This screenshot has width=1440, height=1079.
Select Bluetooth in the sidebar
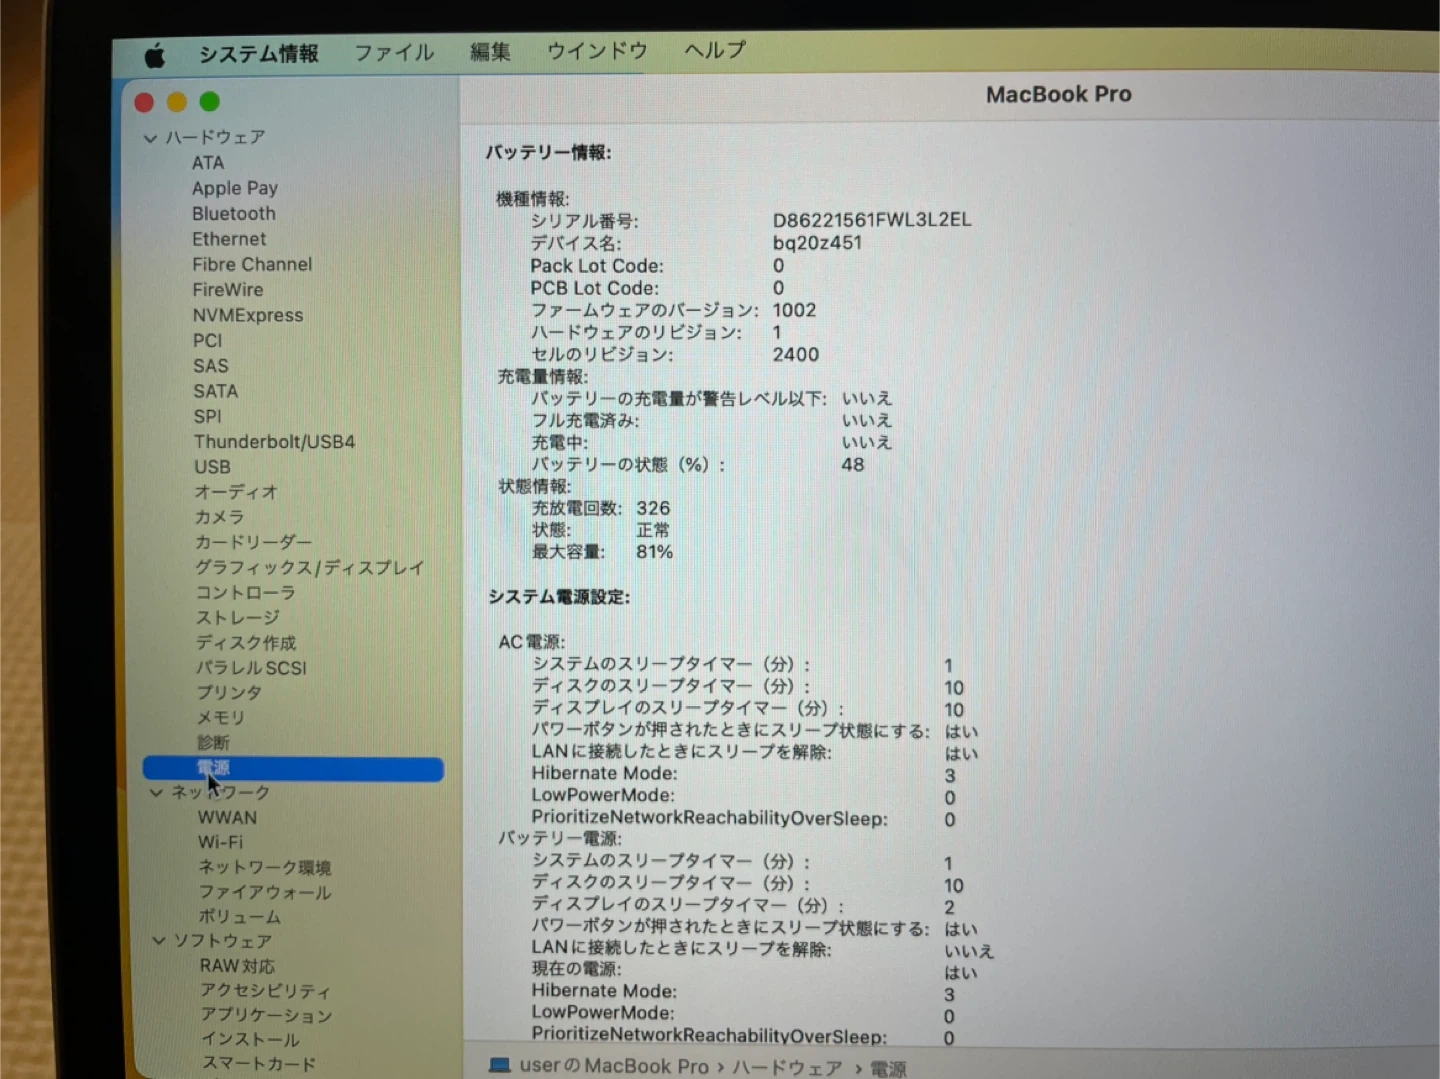tap(233, 213)
